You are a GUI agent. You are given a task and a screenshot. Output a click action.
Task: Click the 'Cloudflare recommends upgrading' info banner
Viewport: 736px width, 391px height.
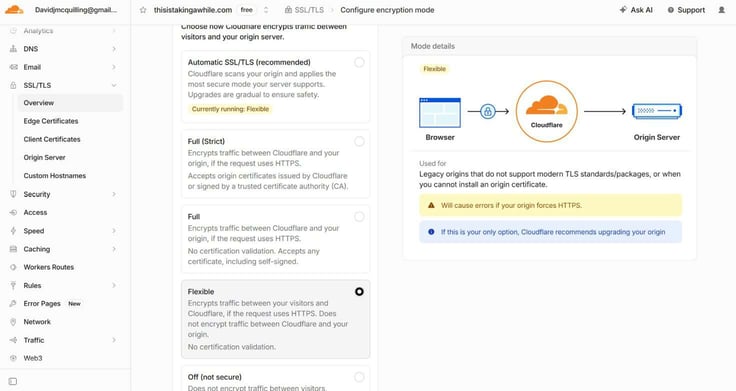(x=550, y=232)
